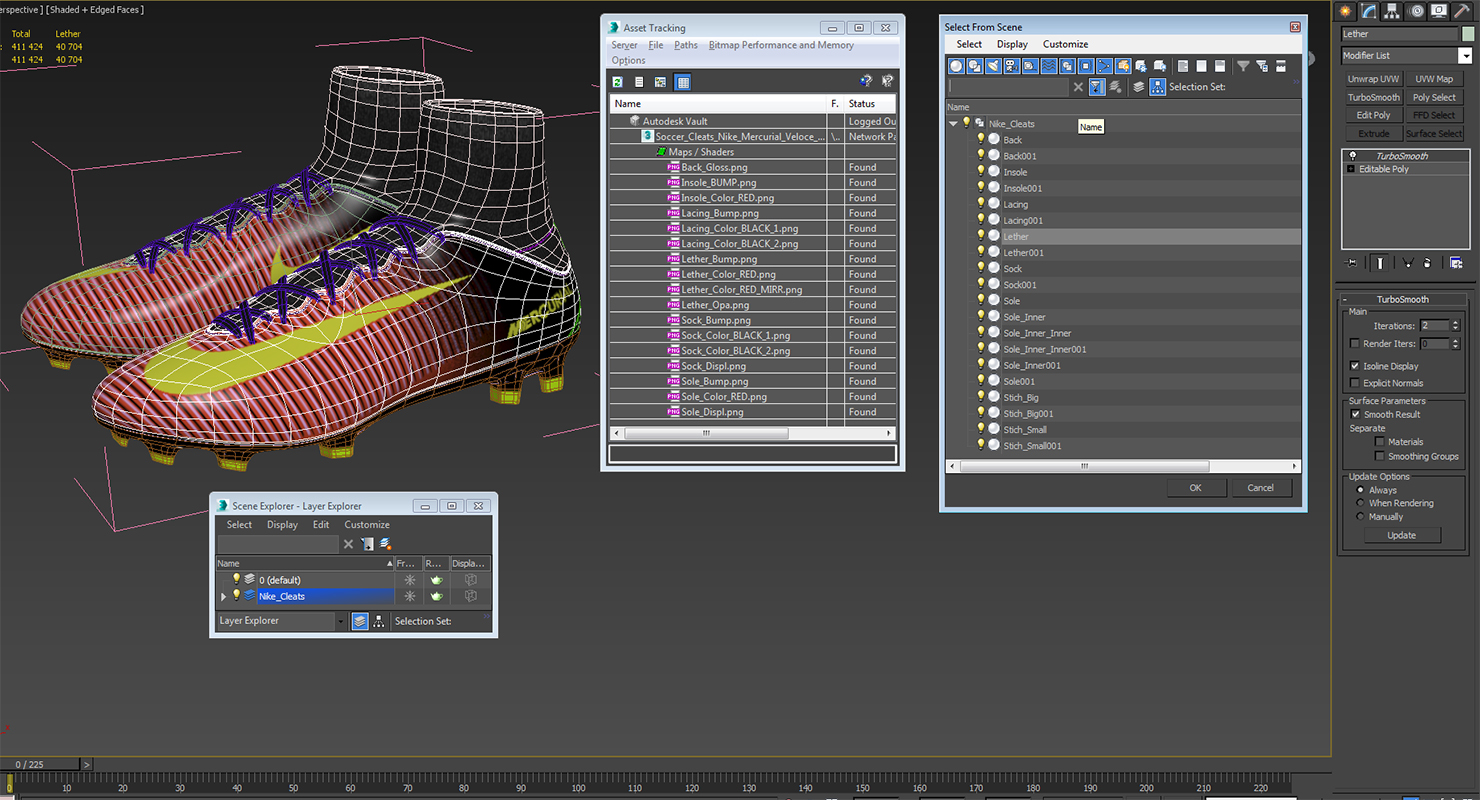Enable Separate by Materials checkbox
Viewport: 1480px width, 800px height.
click(x=1380, y=441)
